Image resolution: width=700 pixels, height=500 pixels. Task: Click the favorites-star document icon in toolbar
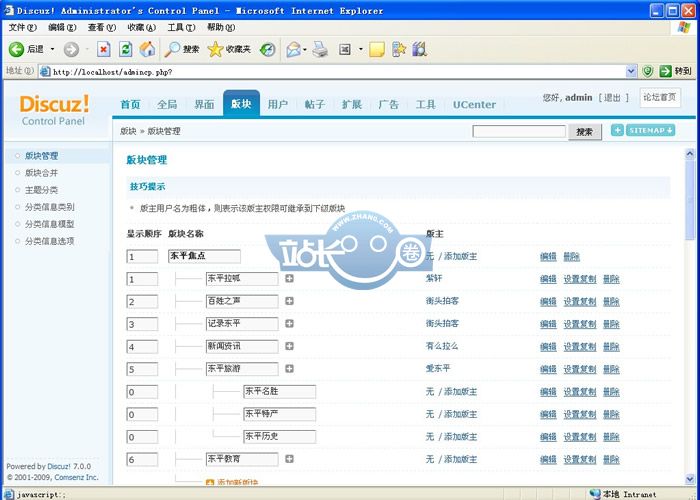coord(399,49)
